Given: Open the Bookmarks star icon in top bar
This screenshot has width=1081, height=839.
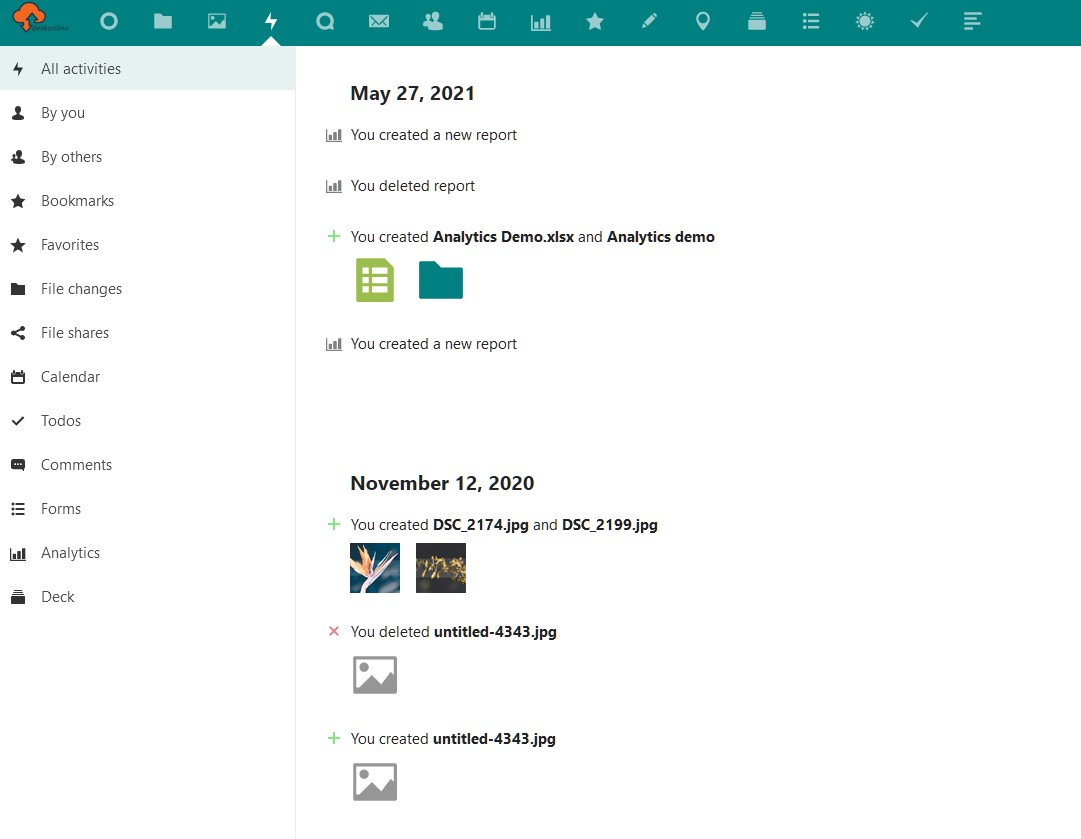Looking at the screenshot, I should (x=595, y=21).
